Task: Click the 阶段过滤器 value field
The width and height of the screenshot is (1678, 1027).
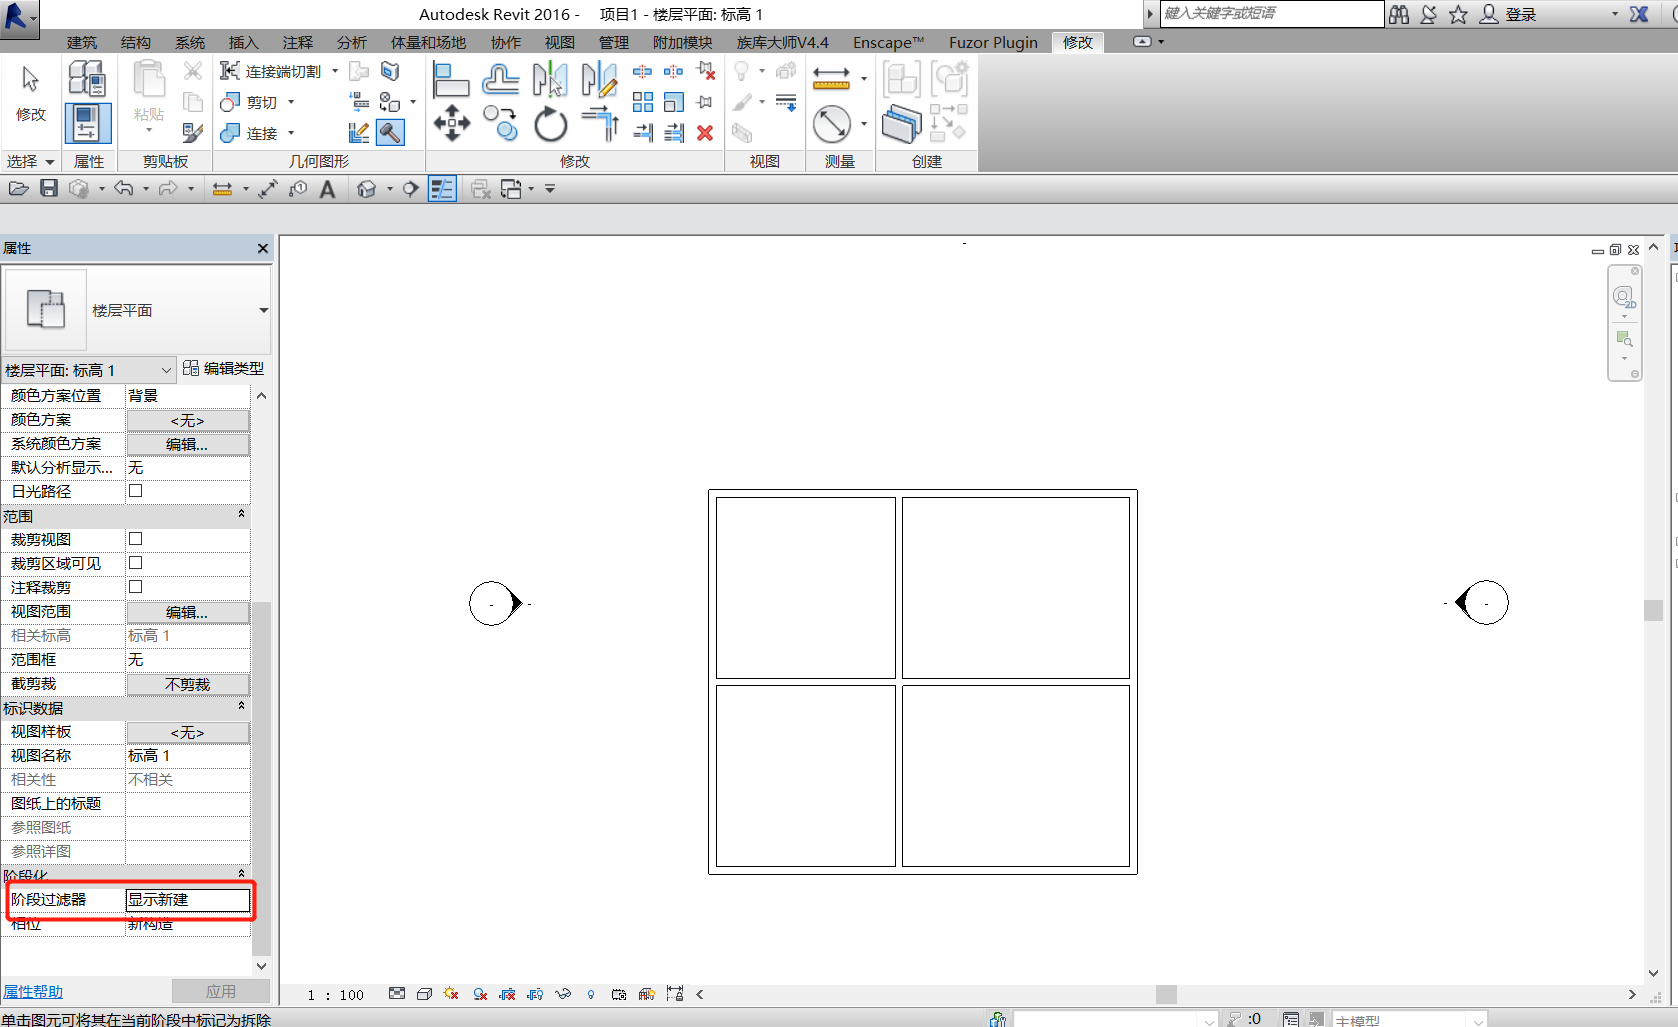Action: [x=187, y=900]
